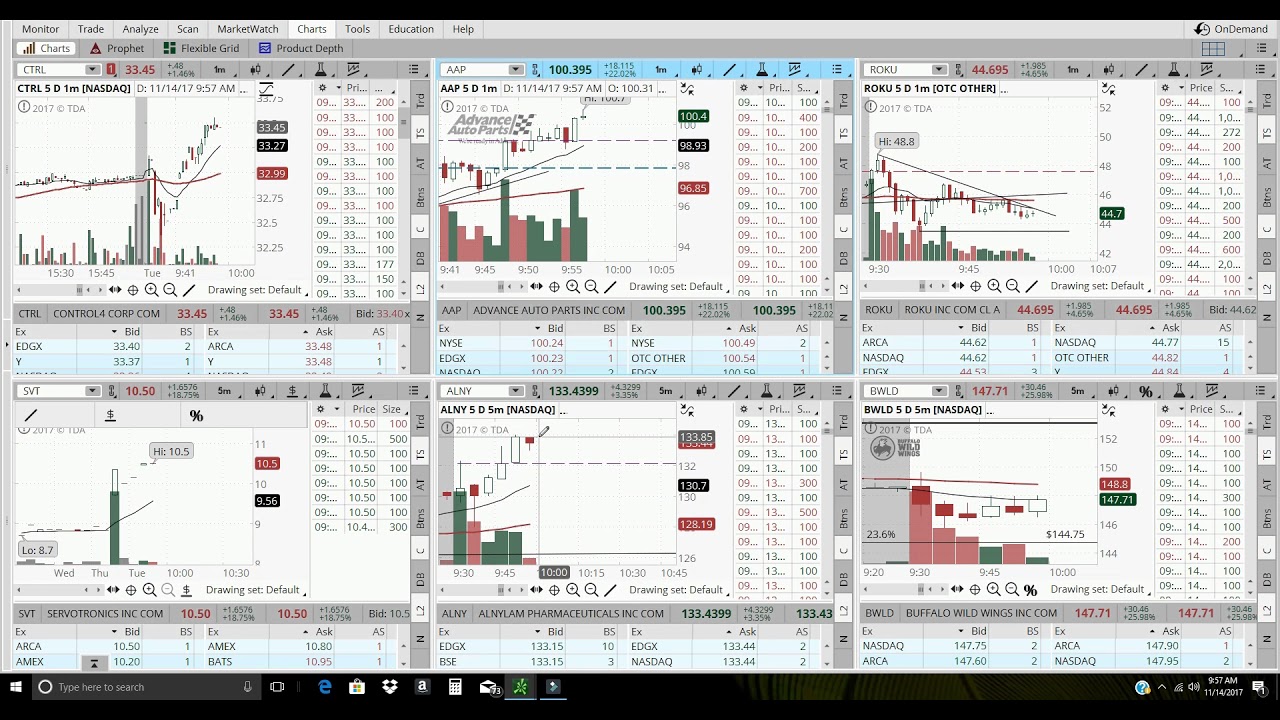The image size is (1280, 720).
Task: Open the ALNY symbol dropdown arrow
Action: (515, 391)
